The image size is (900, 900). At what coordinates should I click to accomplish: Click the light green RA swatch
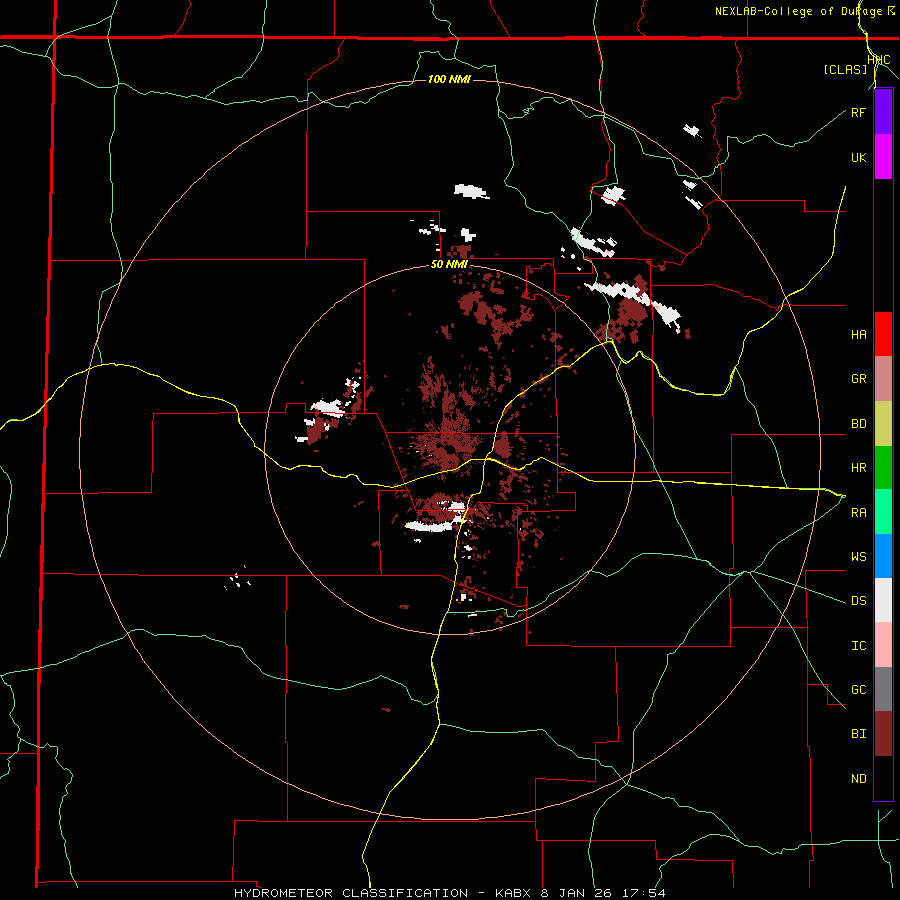pyautogui.click(x=883, y=512)
